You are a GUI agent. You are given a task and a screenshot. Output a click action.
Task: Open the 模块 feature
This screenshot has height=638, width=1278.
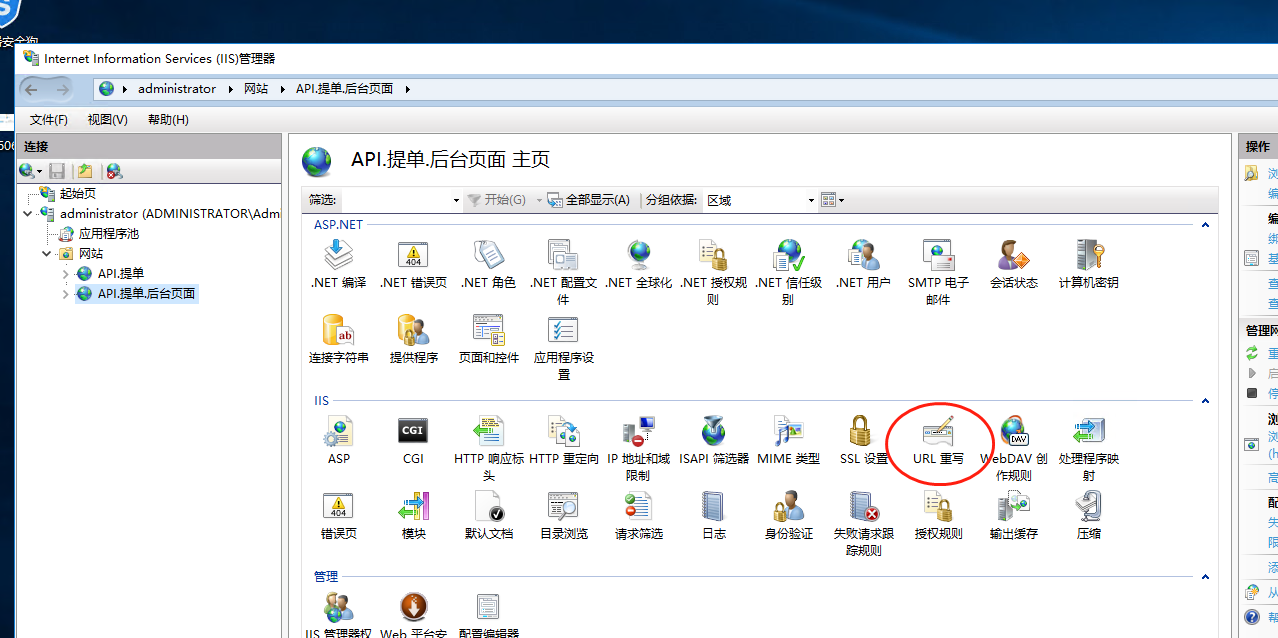coord(413,515)
